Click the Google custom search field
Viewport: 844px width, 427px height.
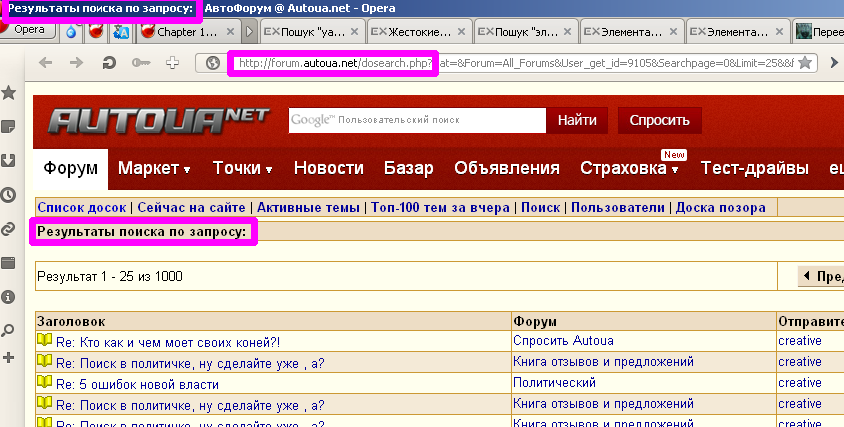pyautogui.click(x=417, y=120)
